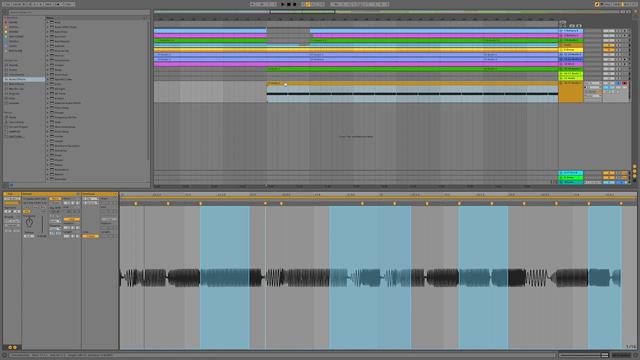Click the Sample box title tab
This screenshot has width=640, height=360.
51,194
